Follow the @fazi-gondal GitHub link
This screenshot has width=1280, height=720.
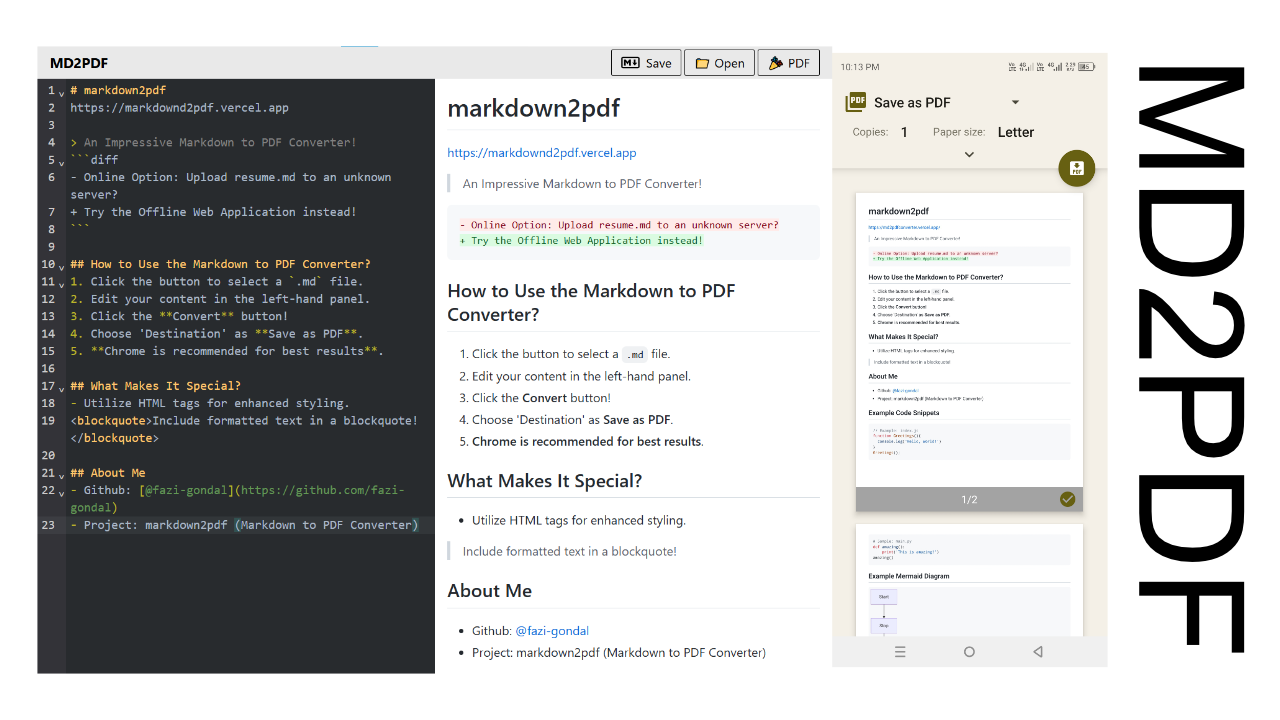[551, 631]
